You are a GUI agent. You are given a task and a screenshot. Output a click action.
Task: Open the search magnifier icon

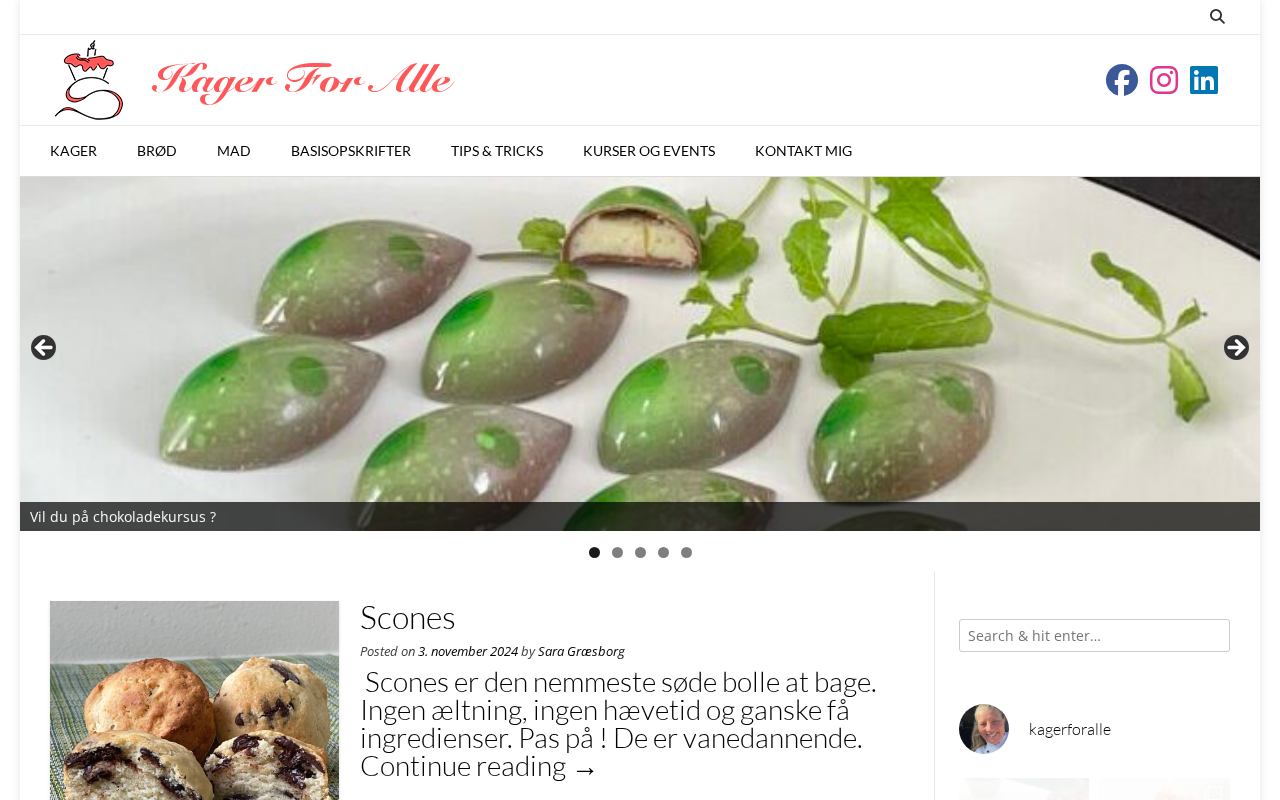[1217, 16]
